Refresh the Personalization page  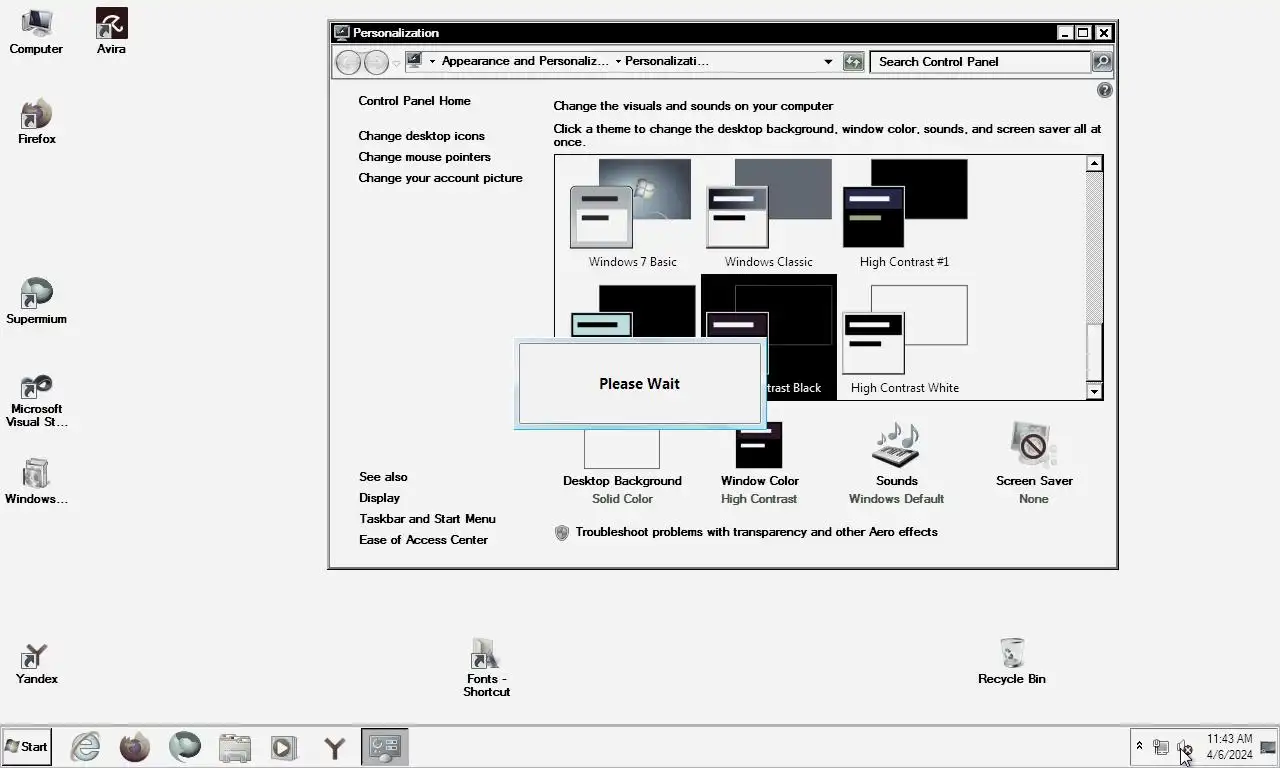point(853,62)
